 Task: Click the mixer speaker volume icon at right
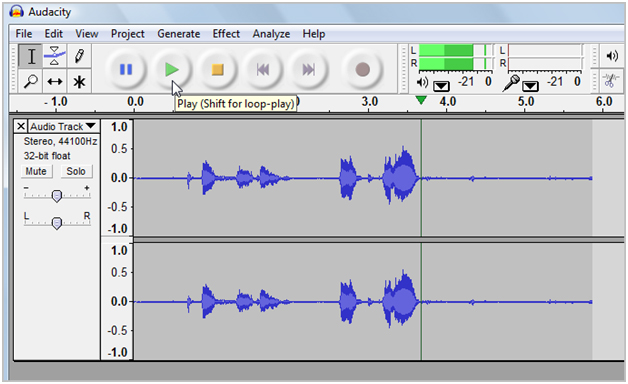pyautogui.click(x=612, y=56)
